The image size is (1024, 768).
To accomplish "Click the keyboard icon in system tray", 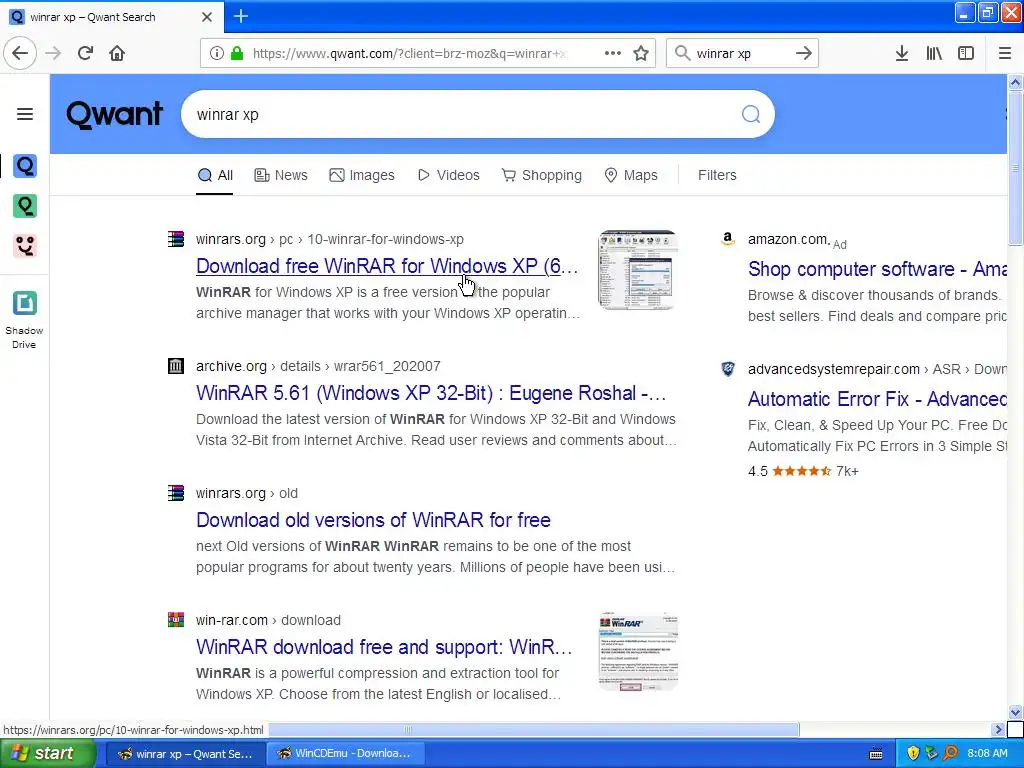I will (876, 754).
